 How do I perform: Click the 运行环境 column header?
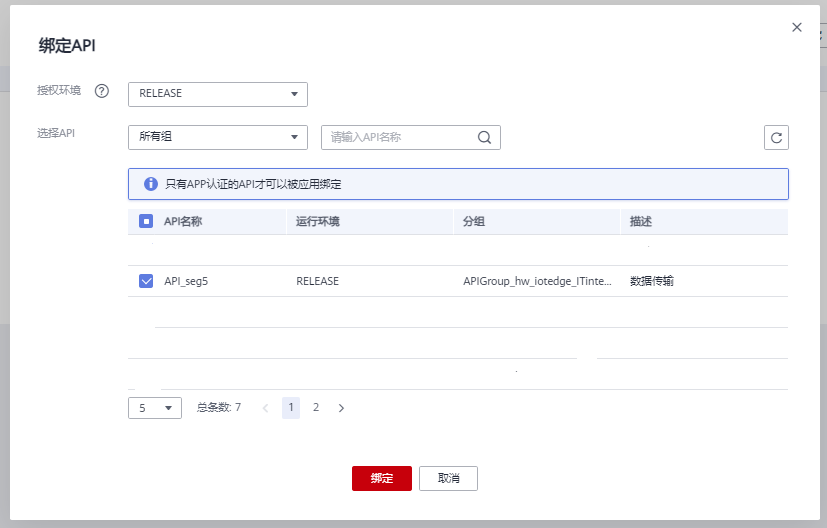[318, 222]
